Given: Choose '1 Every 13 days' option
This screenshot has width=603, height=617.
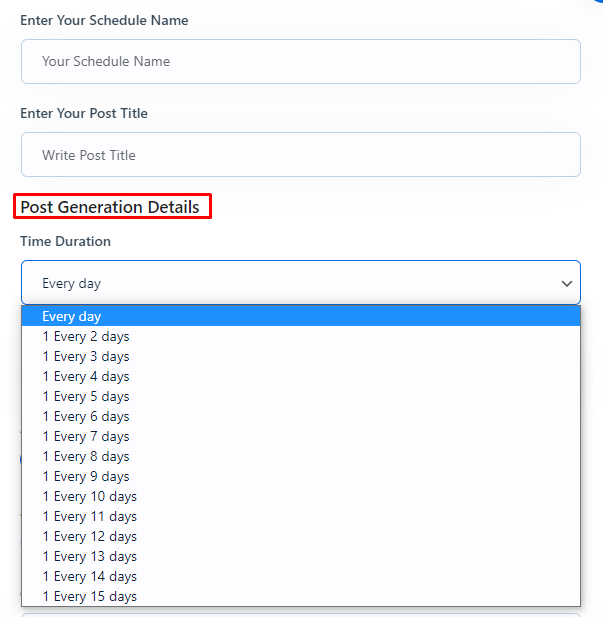Looking at the screenshot, I should (301, 556).
